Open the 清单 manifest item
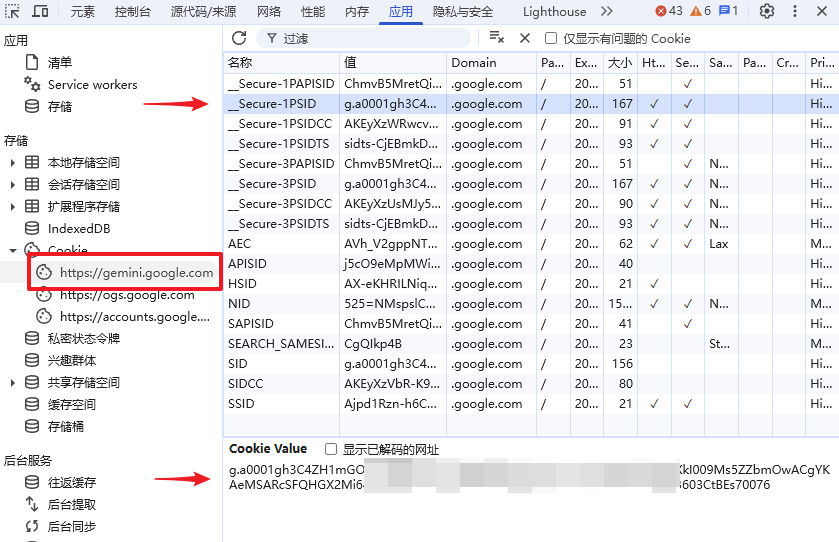Viewport: 839px width, 542px height. click(x=59, y=63)
